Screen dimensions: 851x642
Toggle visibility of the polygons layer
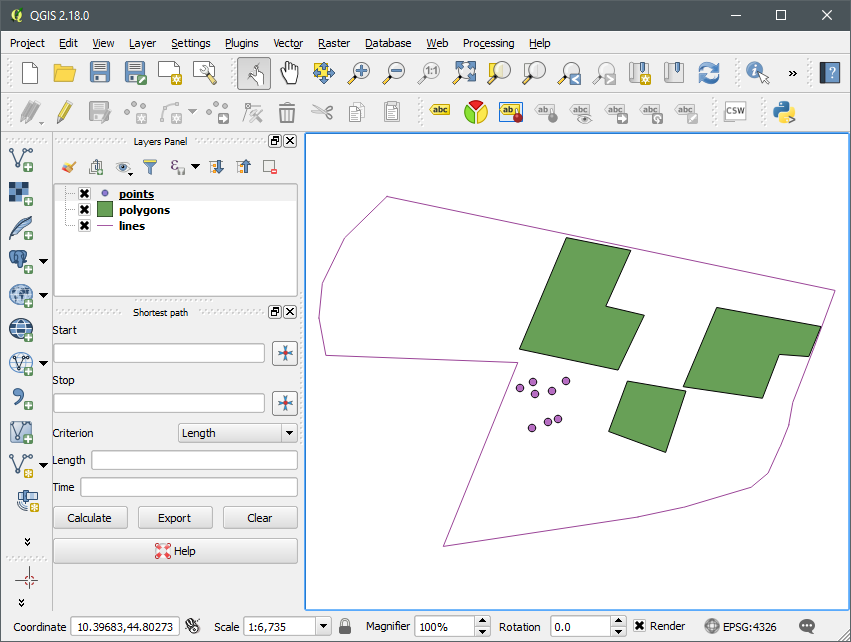tap(85, 209)
